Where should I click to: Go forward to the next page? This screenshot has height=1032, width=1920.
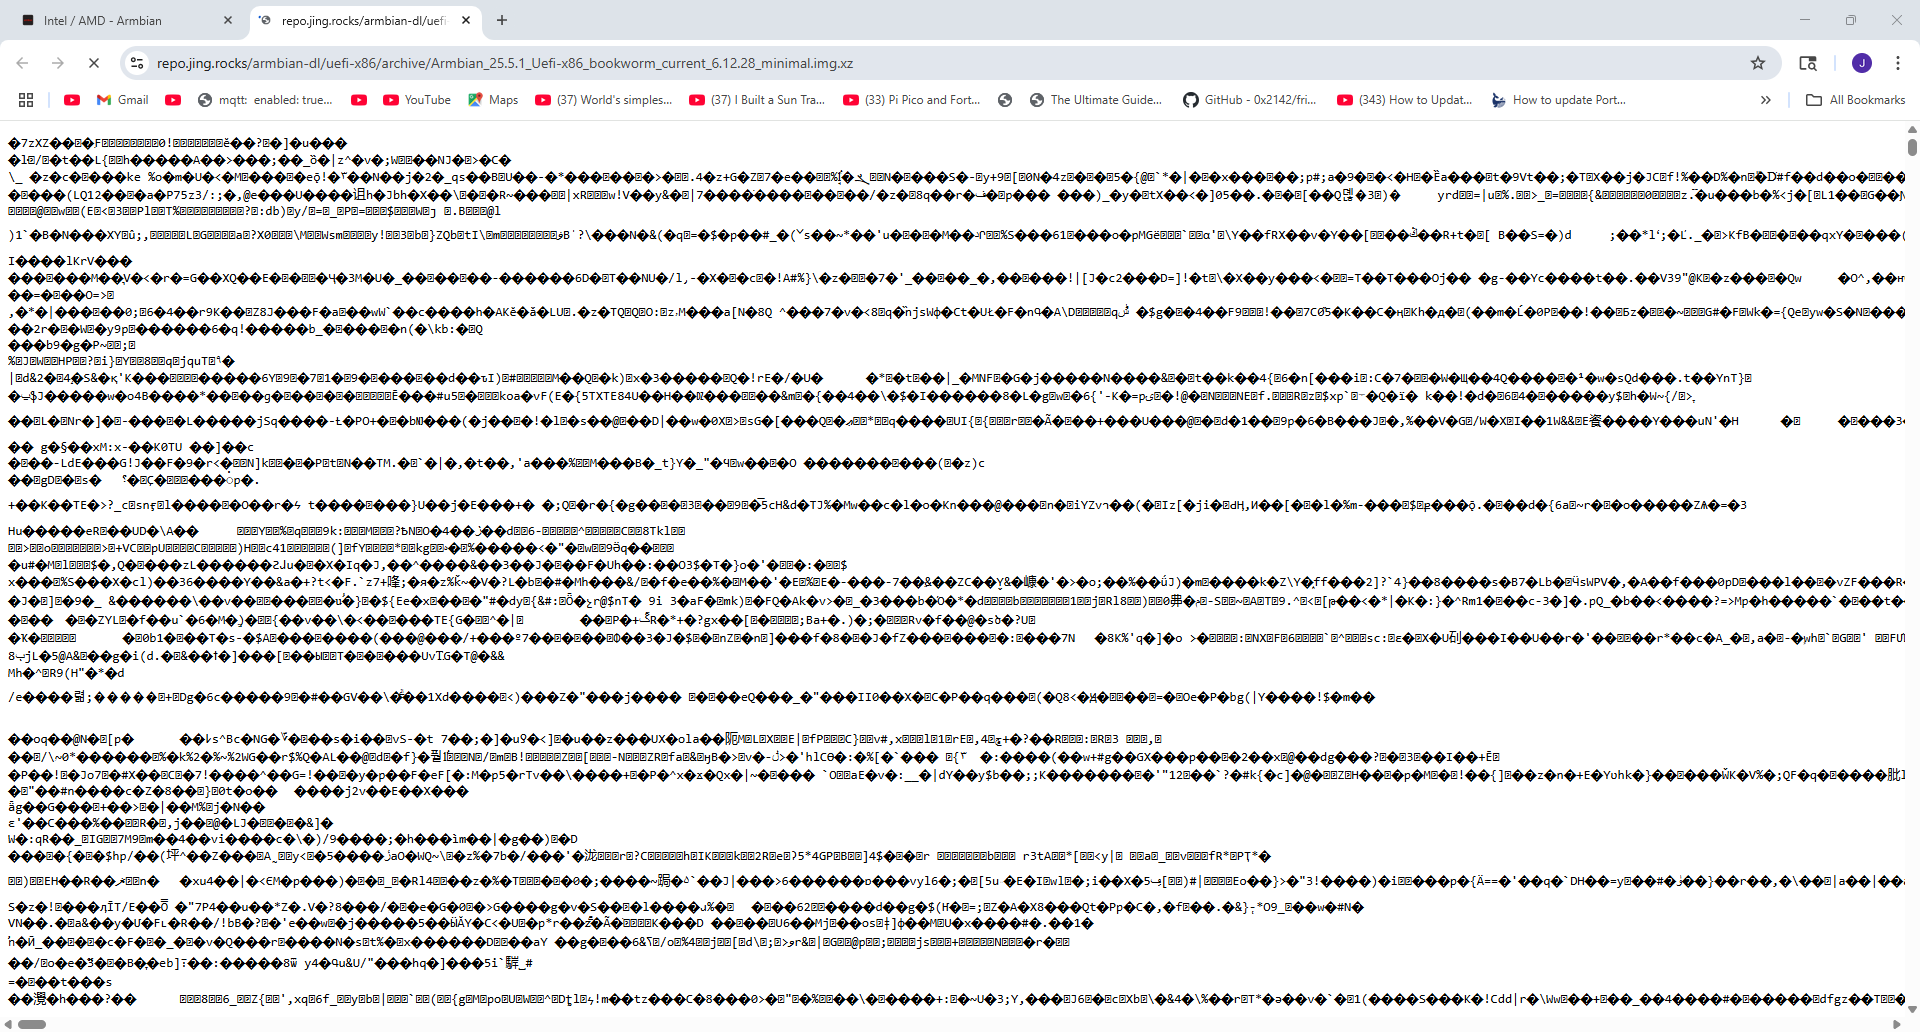tap(58, 63)
